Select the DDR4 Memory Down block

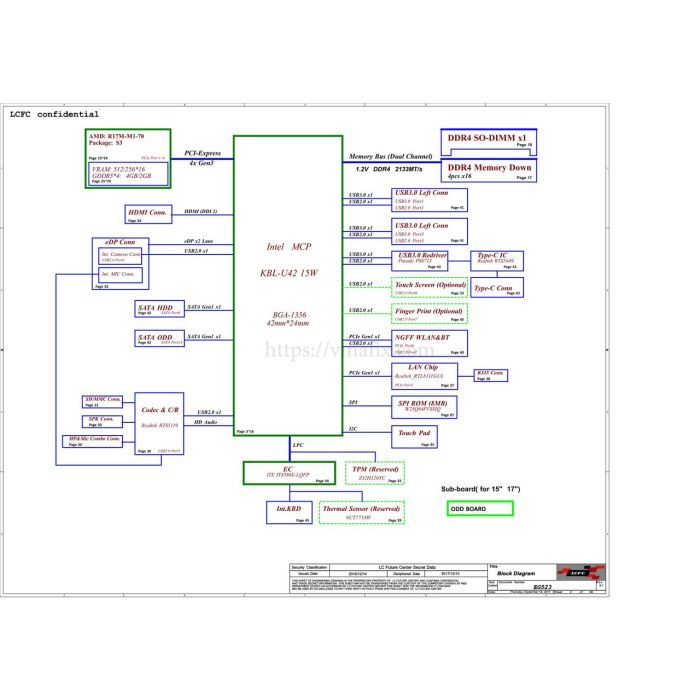tap(489, 171)
